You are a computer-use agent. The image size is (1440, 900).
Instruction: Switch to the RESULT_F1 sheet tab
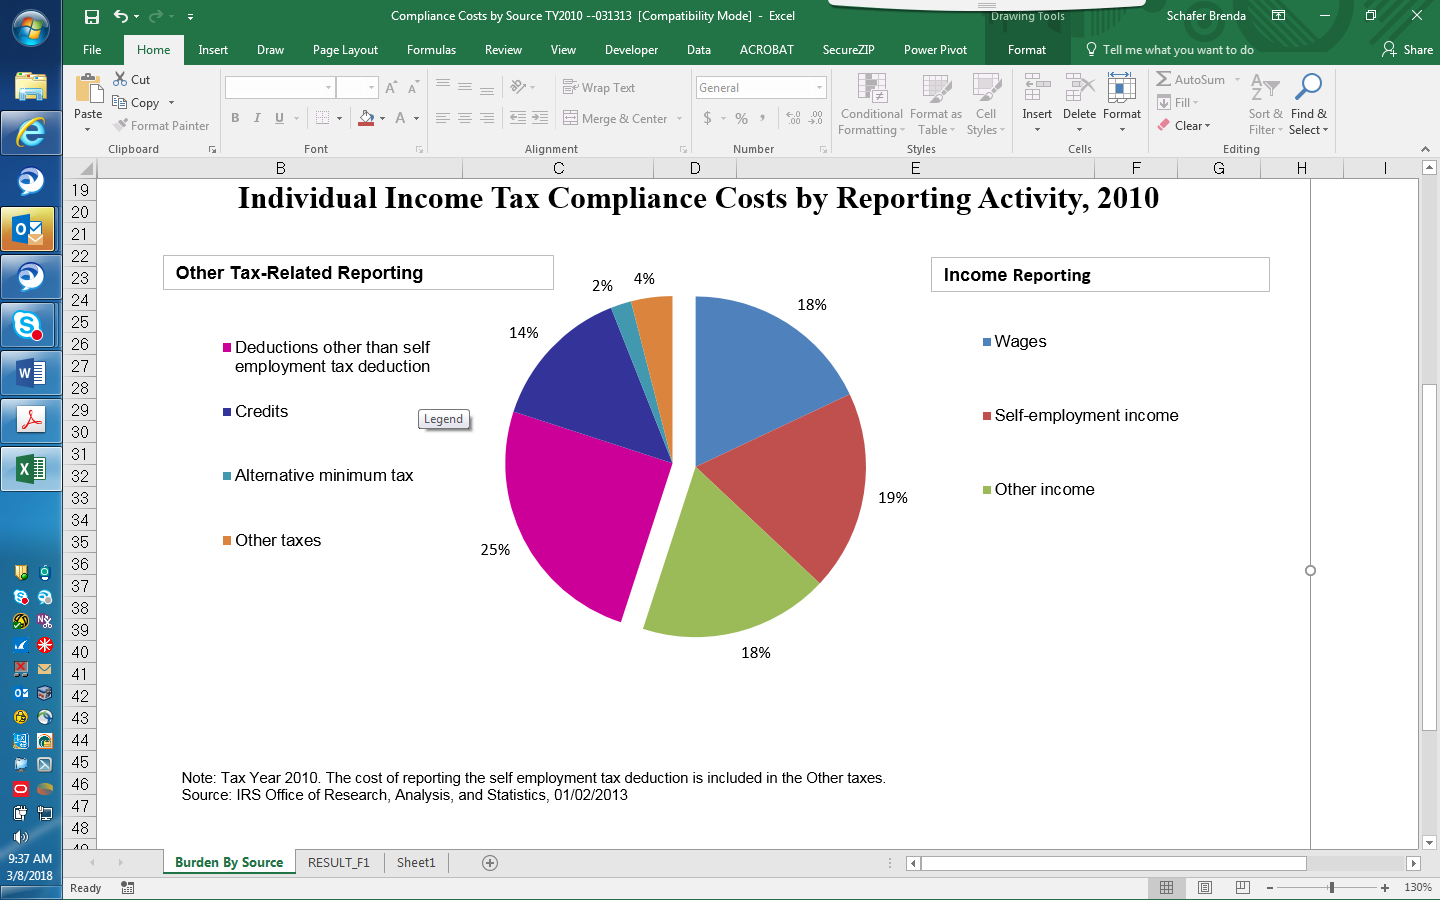coord(338,863)
